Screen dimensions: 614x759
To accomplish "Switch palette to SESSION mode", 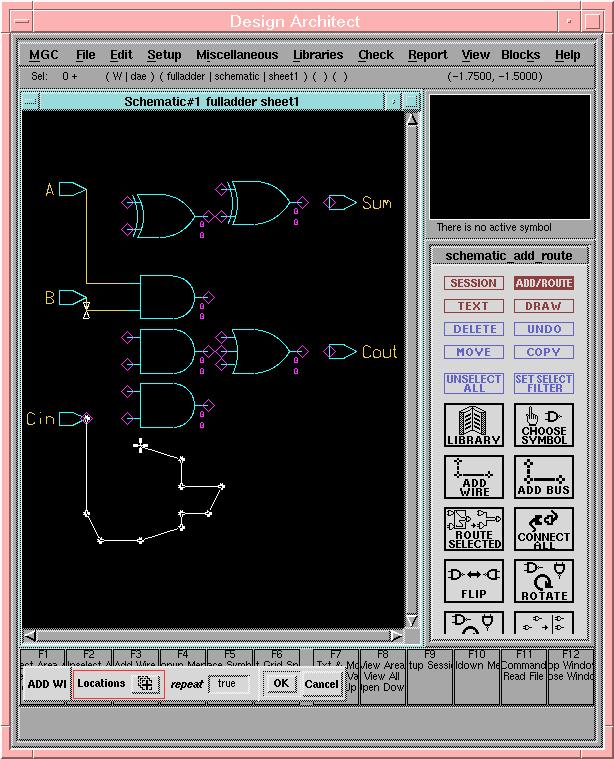I will (x=474, y=283).
